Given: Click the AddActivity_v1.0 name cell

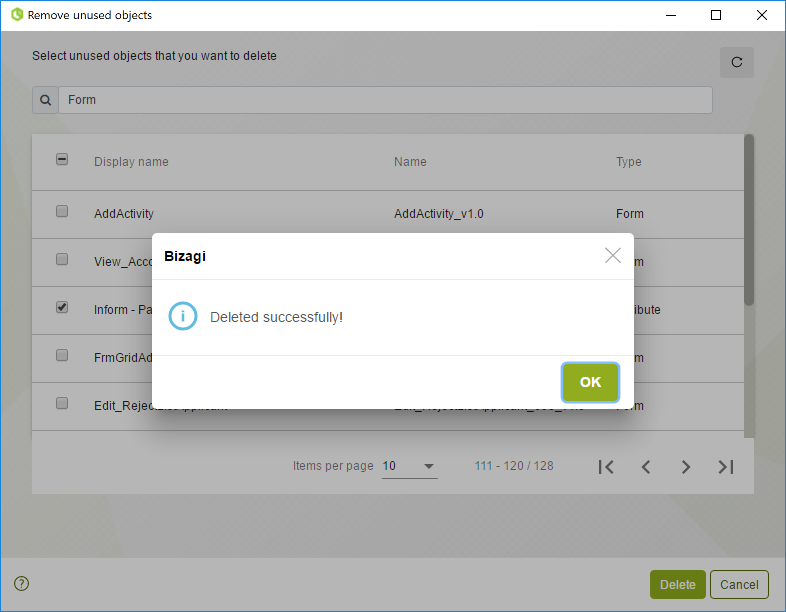Looking at the screenshot, I should pos(439,214).
